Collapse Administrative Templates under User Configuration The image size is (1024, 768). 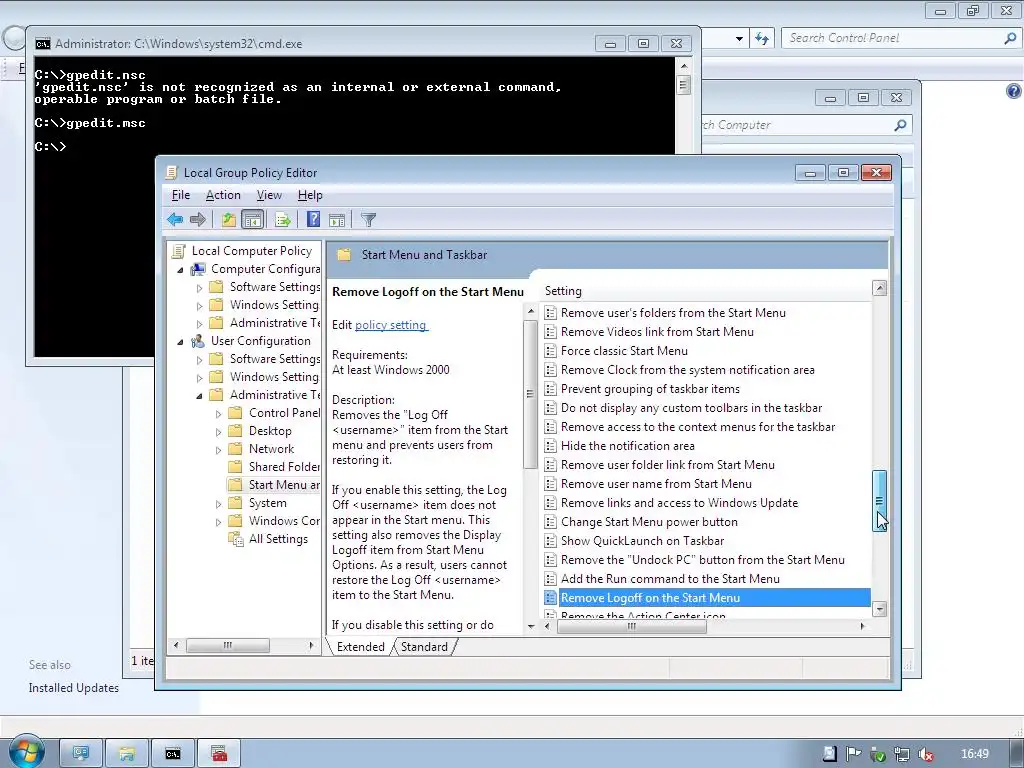coord(199,396)
